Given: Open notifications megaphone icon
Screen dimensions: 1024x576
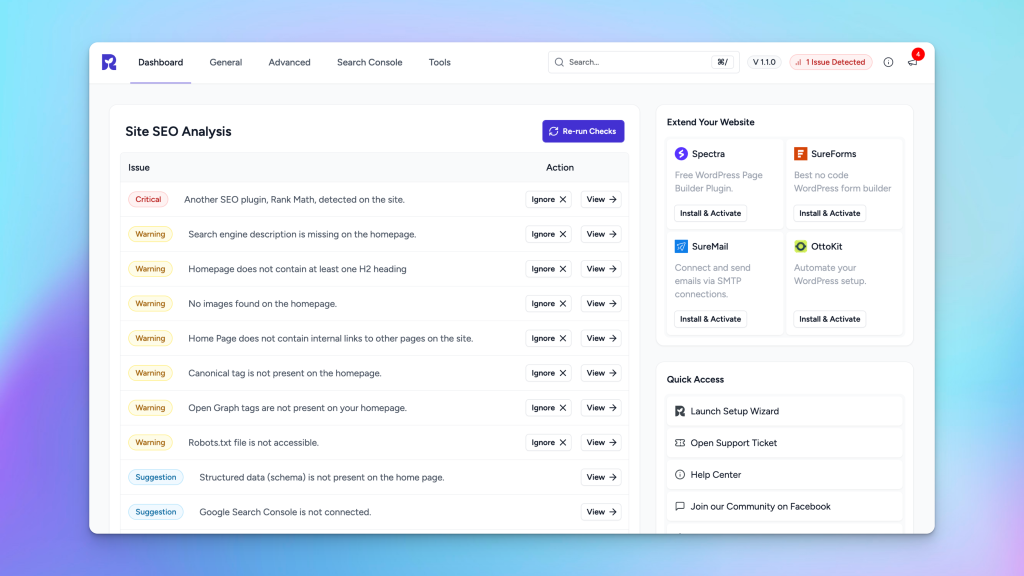Looking at the screenshot, I should tap(912, 62).
